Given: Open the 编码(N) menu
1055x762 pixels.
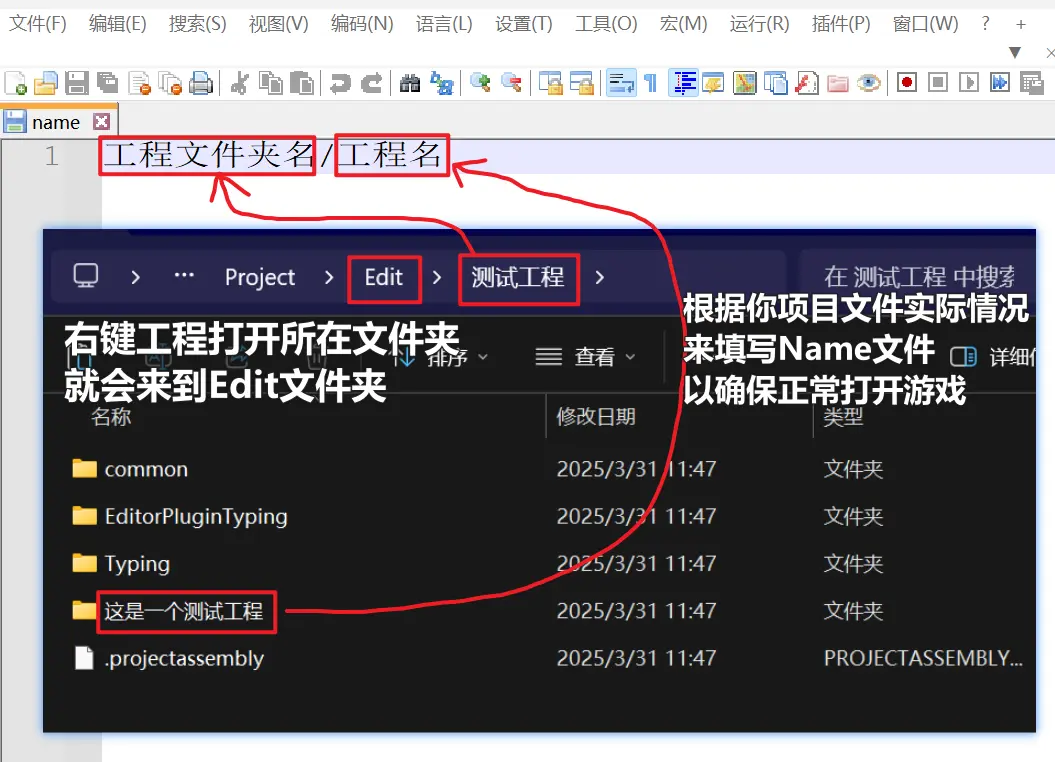Looking at the screenshot, I should click(362, 24).
